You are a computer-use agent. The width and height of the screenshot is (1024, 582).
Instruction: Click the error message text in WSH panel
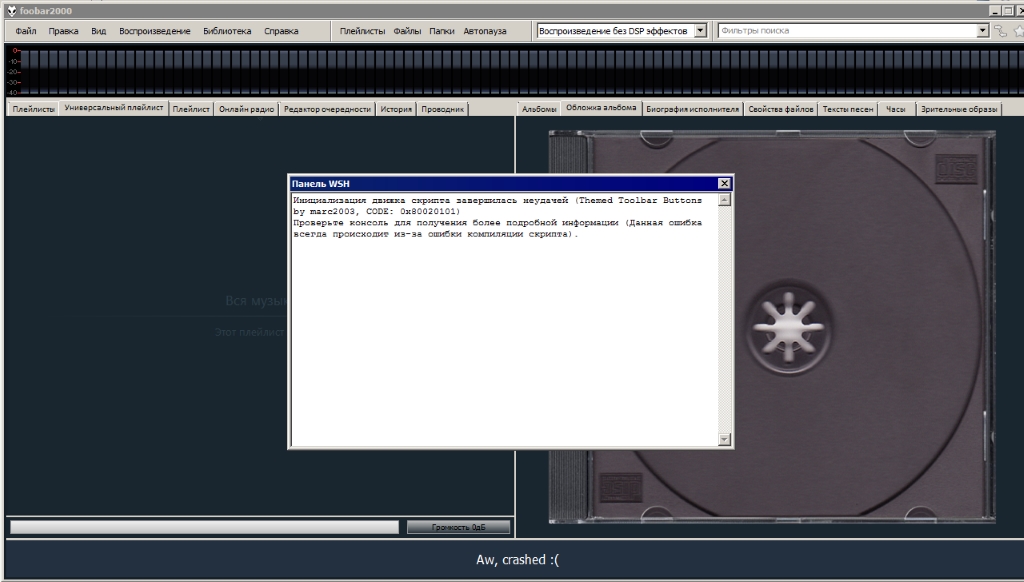coord(498,217)
